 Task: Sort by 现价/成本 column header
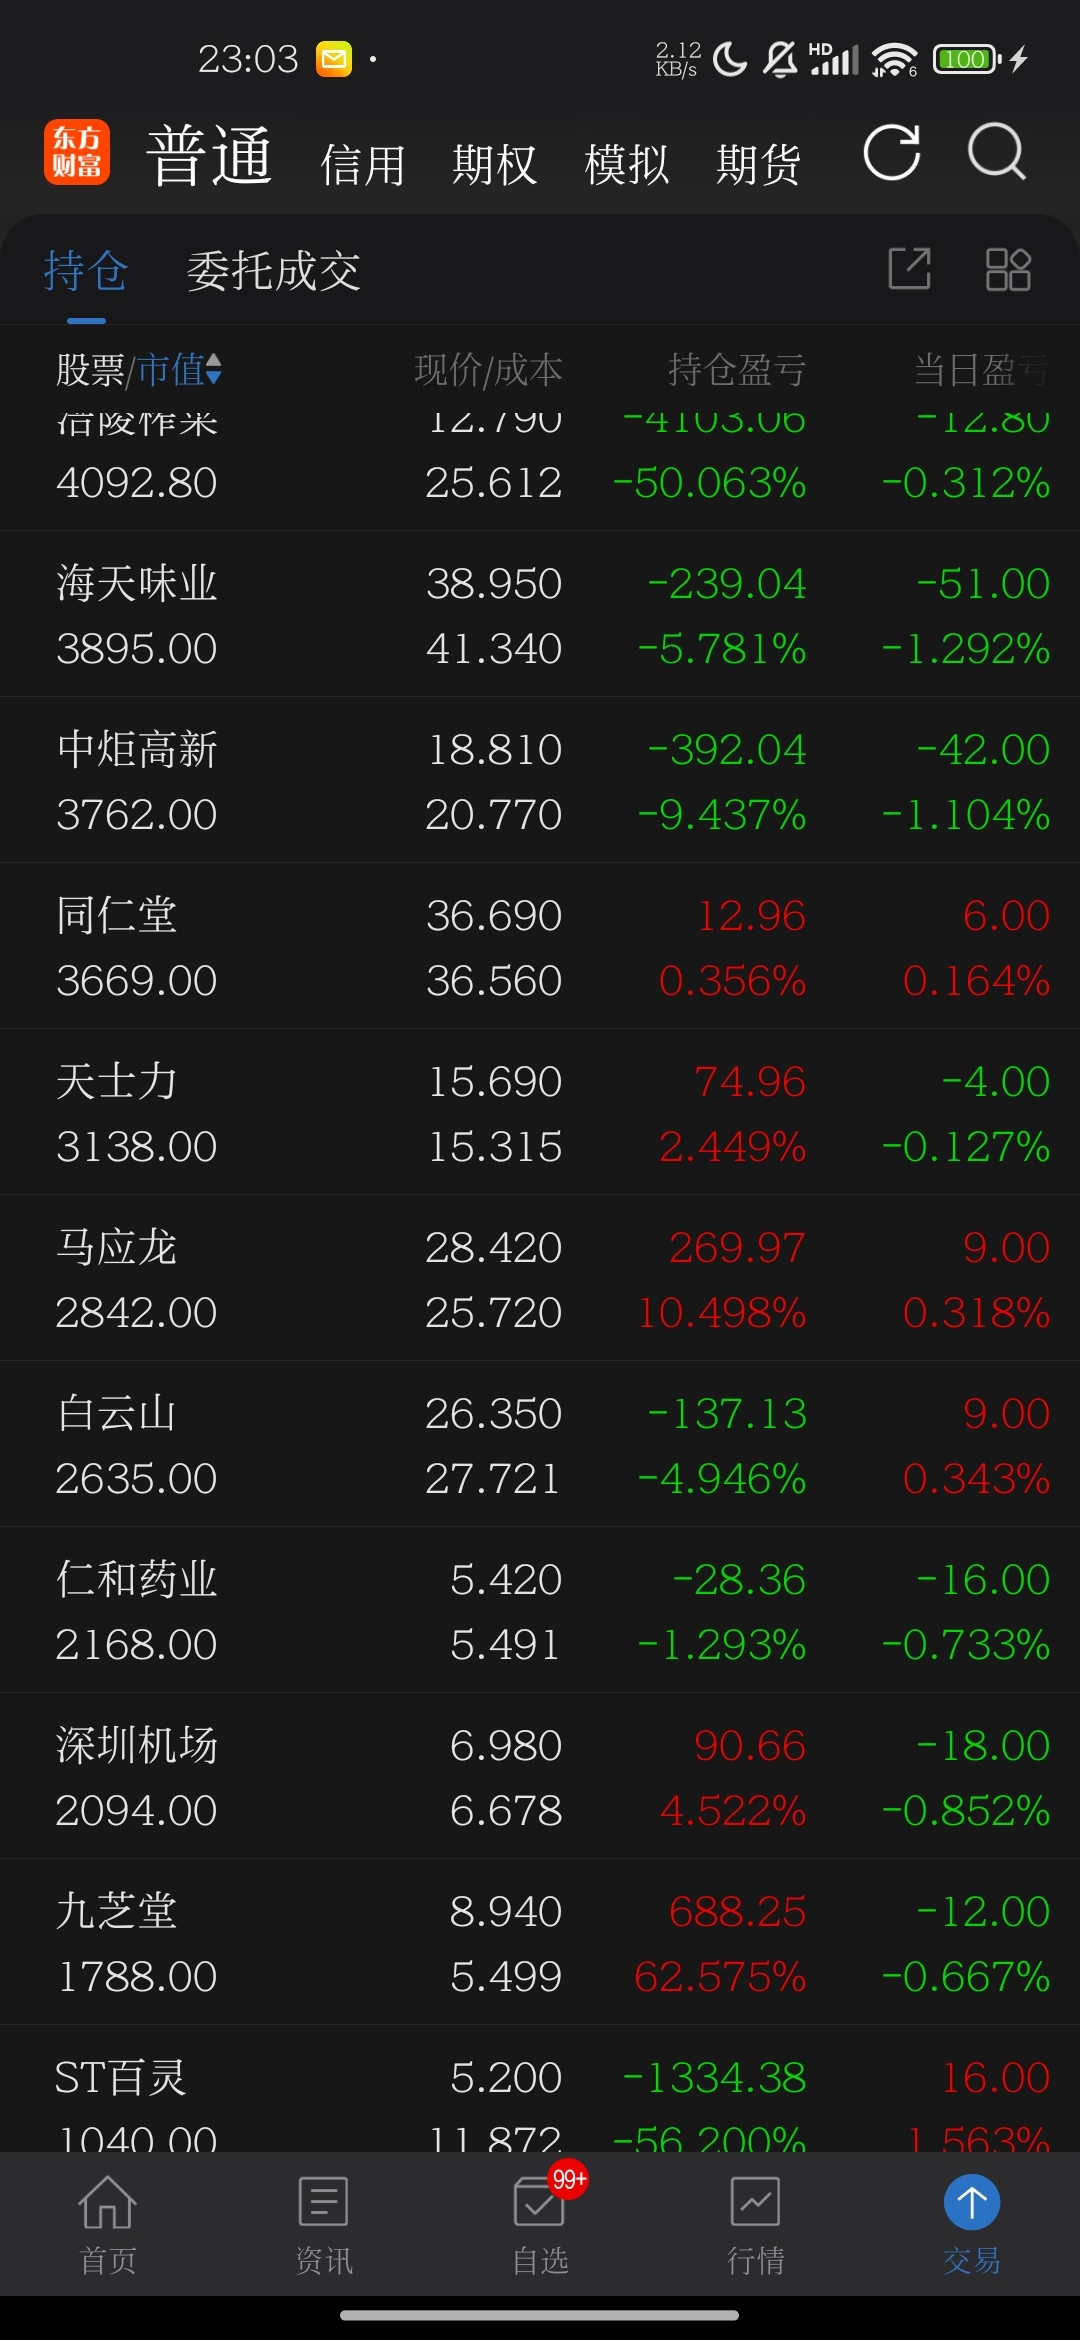tap(488, 370)
